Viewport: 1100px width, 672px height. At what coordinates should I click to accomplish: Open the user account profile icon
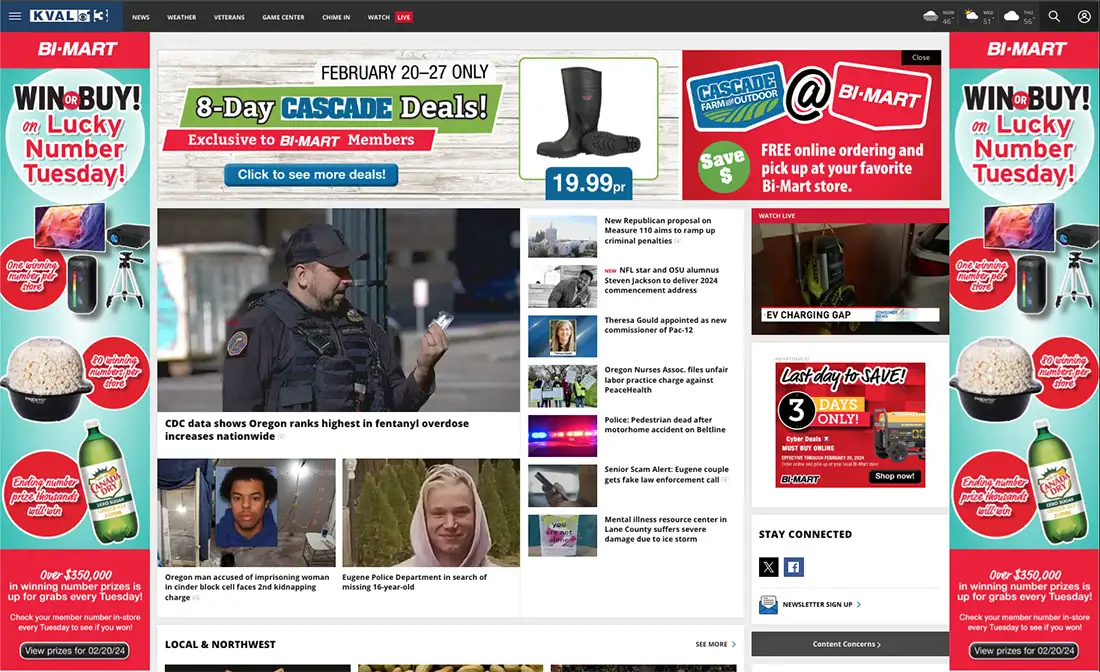pos(1084,16)
